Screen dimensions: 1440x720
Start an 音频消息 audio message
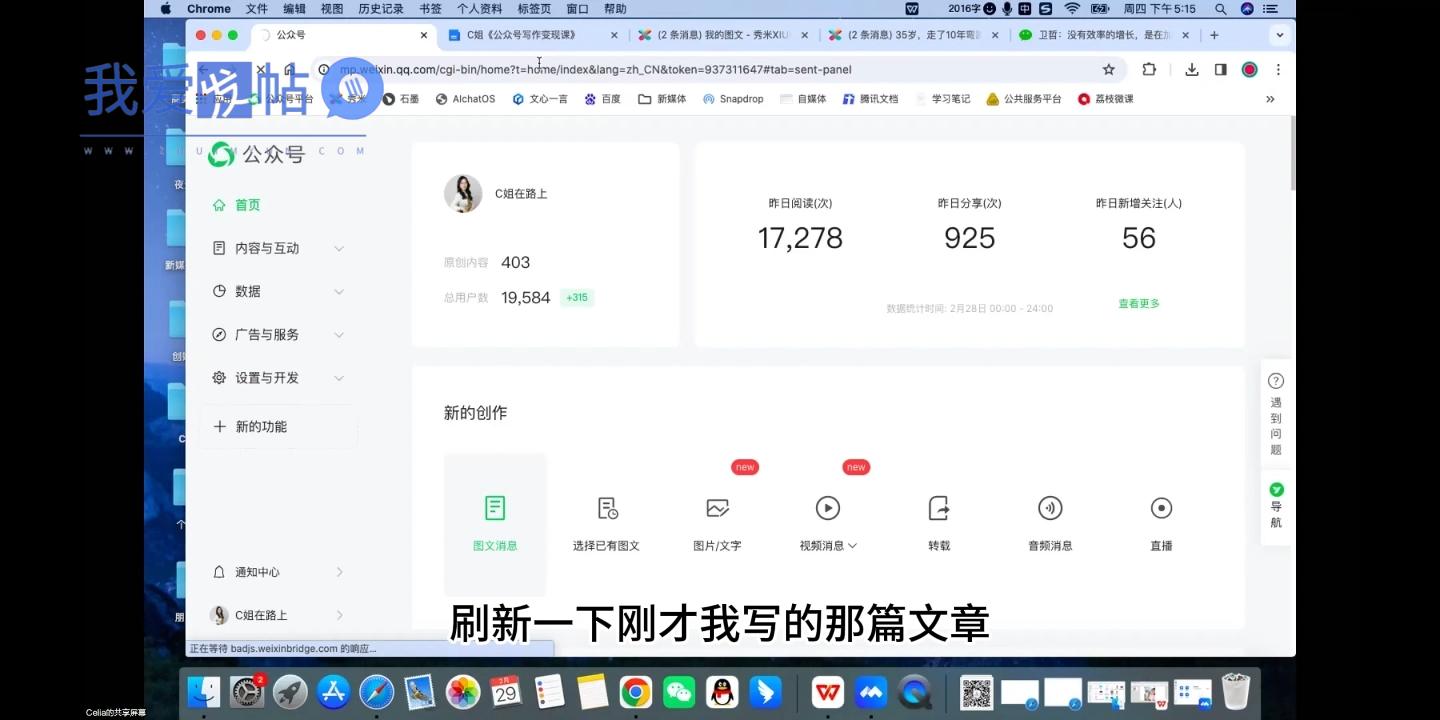(1050, 523)
